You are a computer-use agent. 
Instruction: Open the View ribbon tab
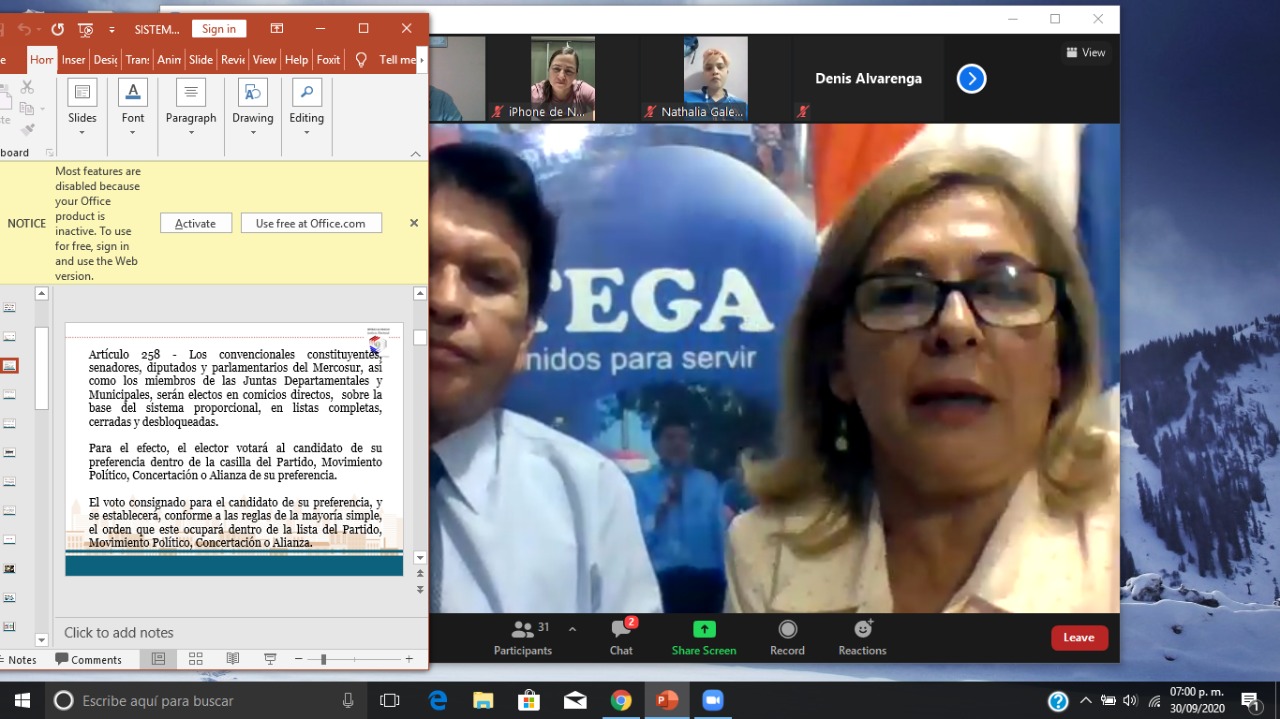[264, 60]
